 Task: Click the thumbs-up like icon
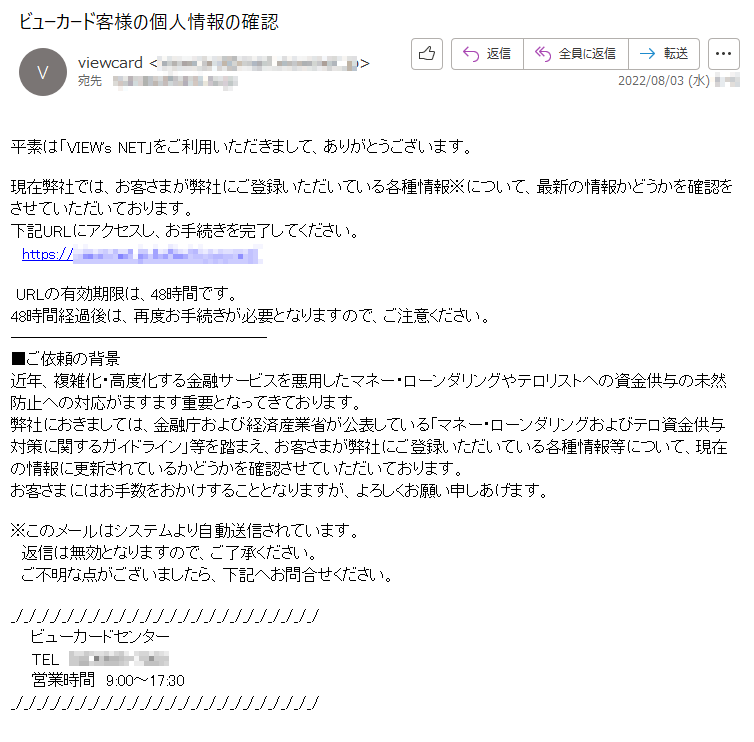[427, 54]
